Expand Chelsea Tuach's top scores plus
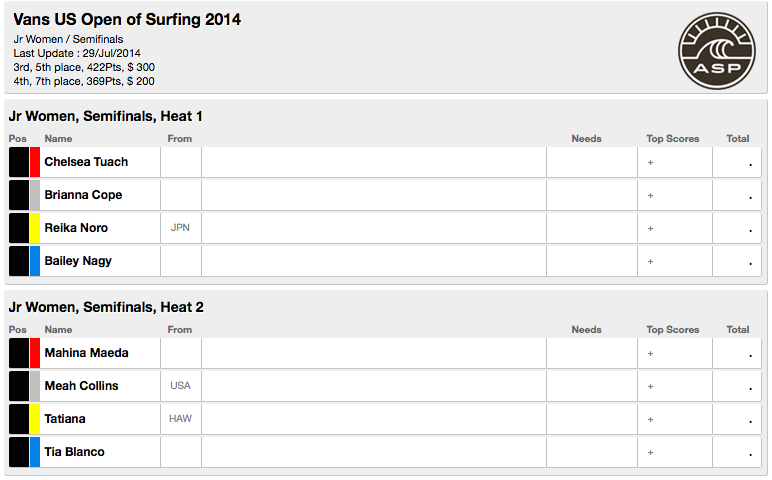 650,163
